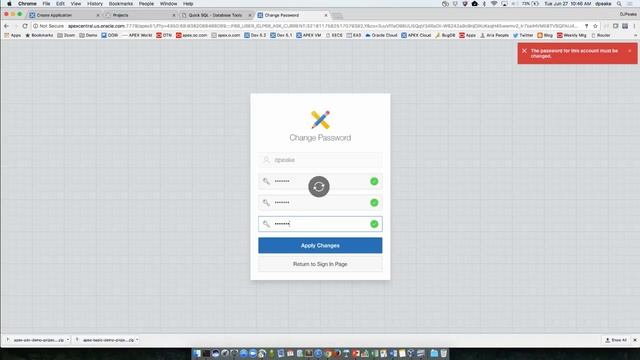Viewport: 640px width, 360px height.
Task: Open the Twitter bookmark
Action: [523, 35]
